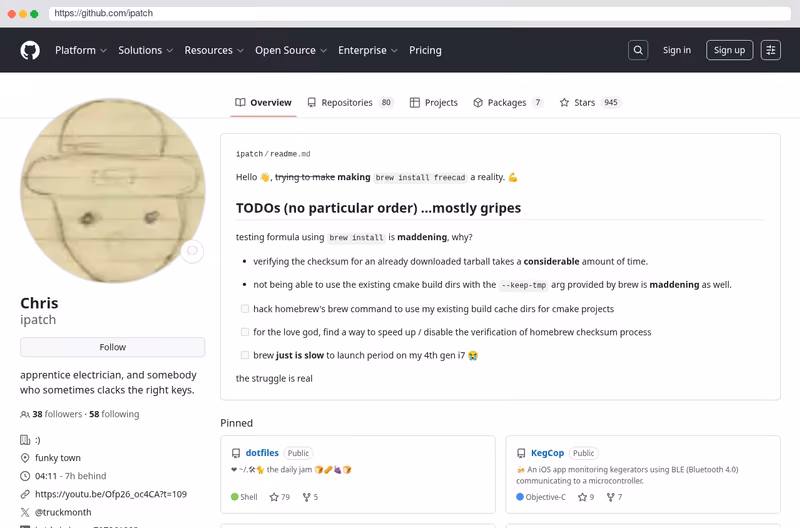This screenshot has height=528, width=800.
Task: Click the '04:11 - 7h behind' text
Action: [70, 476]
